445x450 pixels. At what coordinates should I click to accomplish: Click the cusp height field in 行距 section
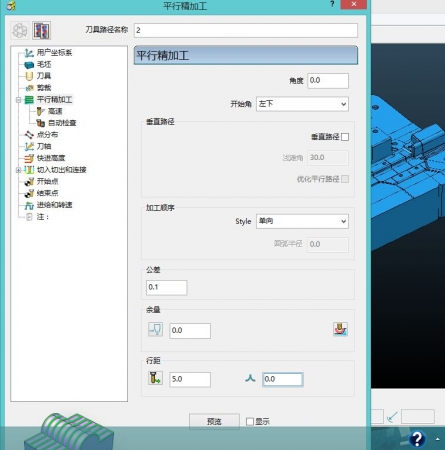click(283, 379)
